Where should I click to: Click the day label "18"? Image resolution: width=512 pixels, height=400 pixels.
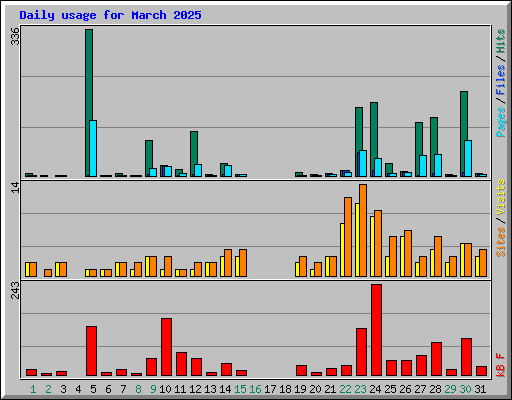[x=285, y=389]
